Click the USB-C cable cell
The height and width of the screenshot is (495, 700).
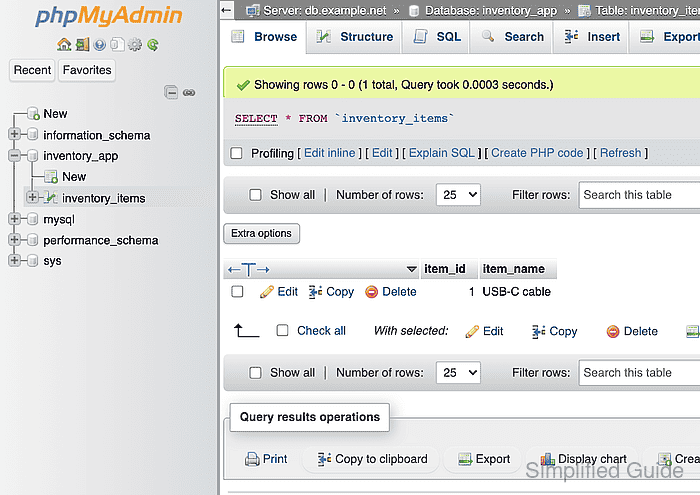tap(517, 292)
